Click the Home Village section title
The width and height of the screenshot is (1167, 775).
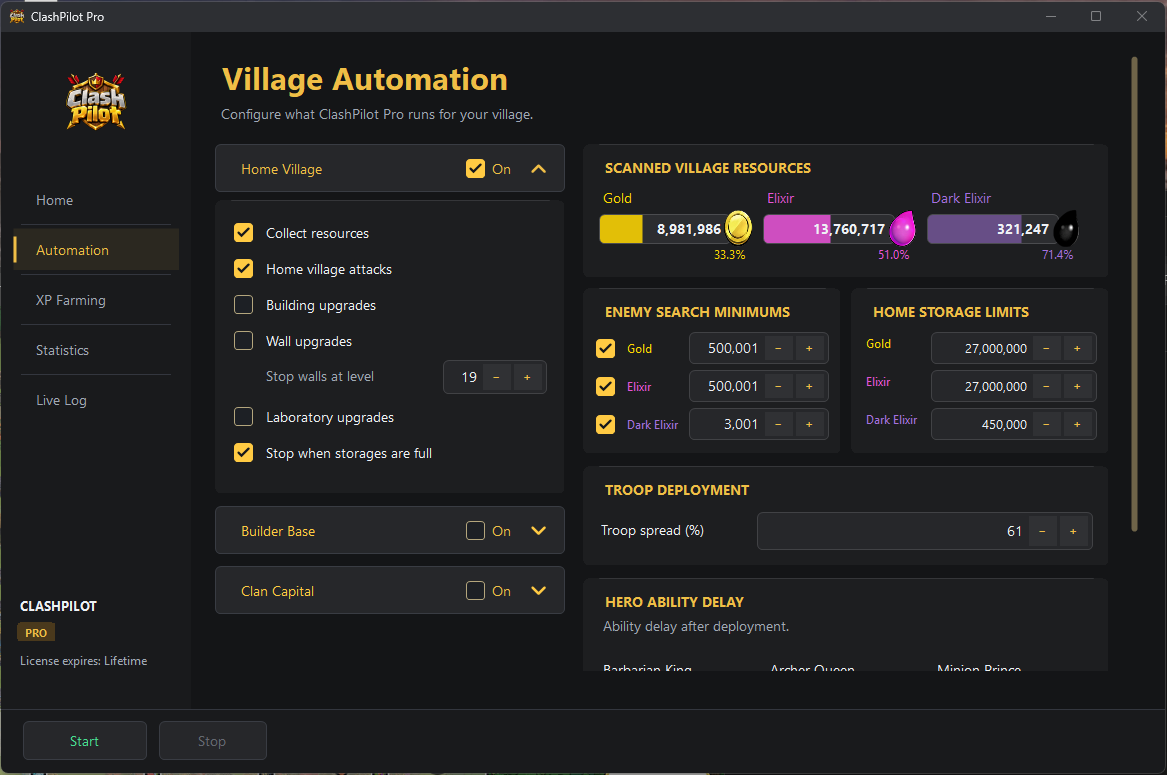click(x=281, y=170)
